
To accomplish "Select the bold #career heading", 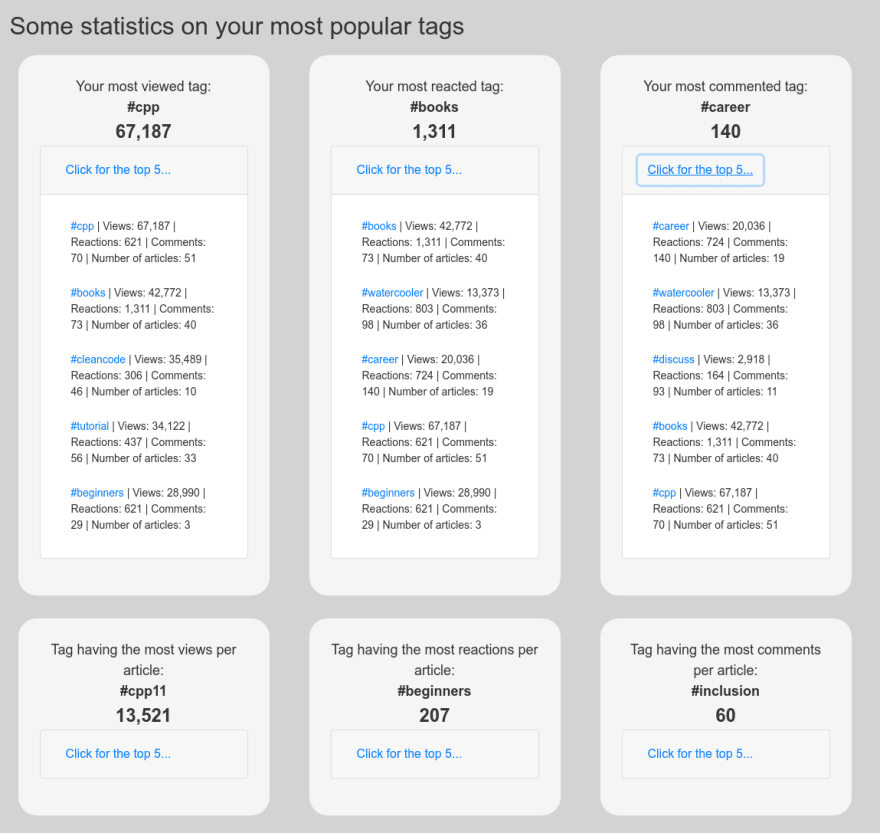I will click(725, 107).
